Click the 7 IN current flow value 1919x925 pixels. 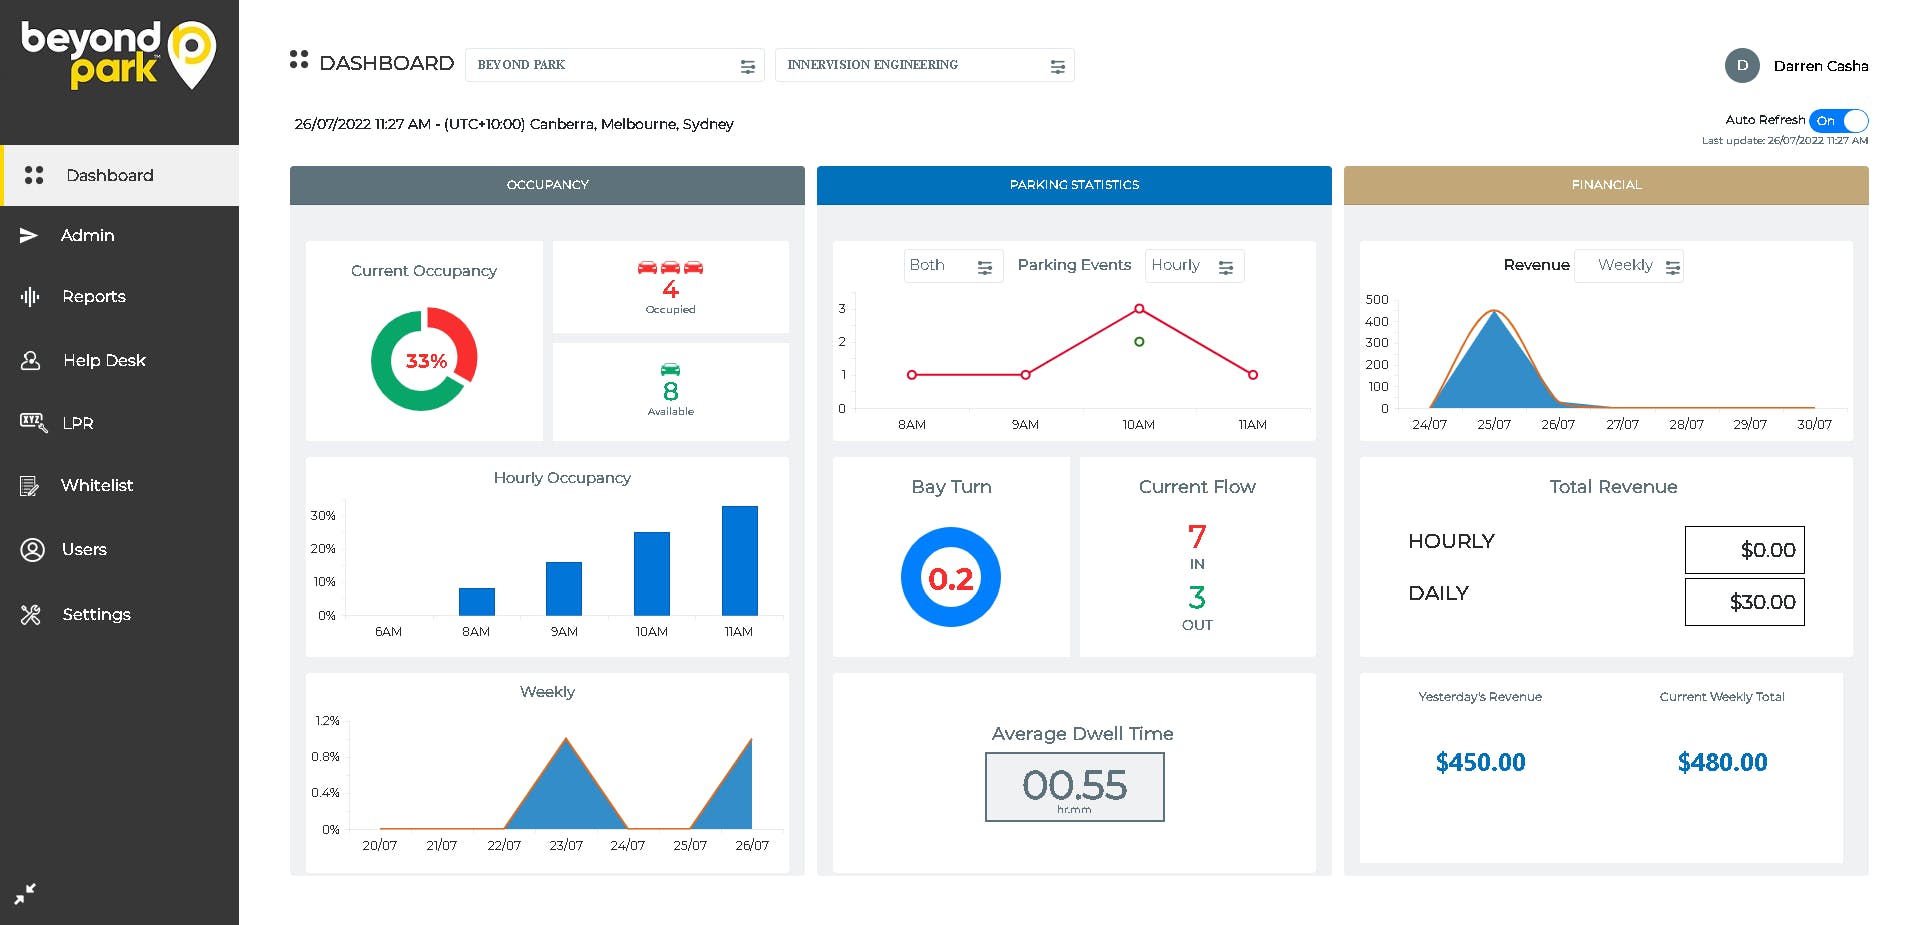coord(1197,536)
